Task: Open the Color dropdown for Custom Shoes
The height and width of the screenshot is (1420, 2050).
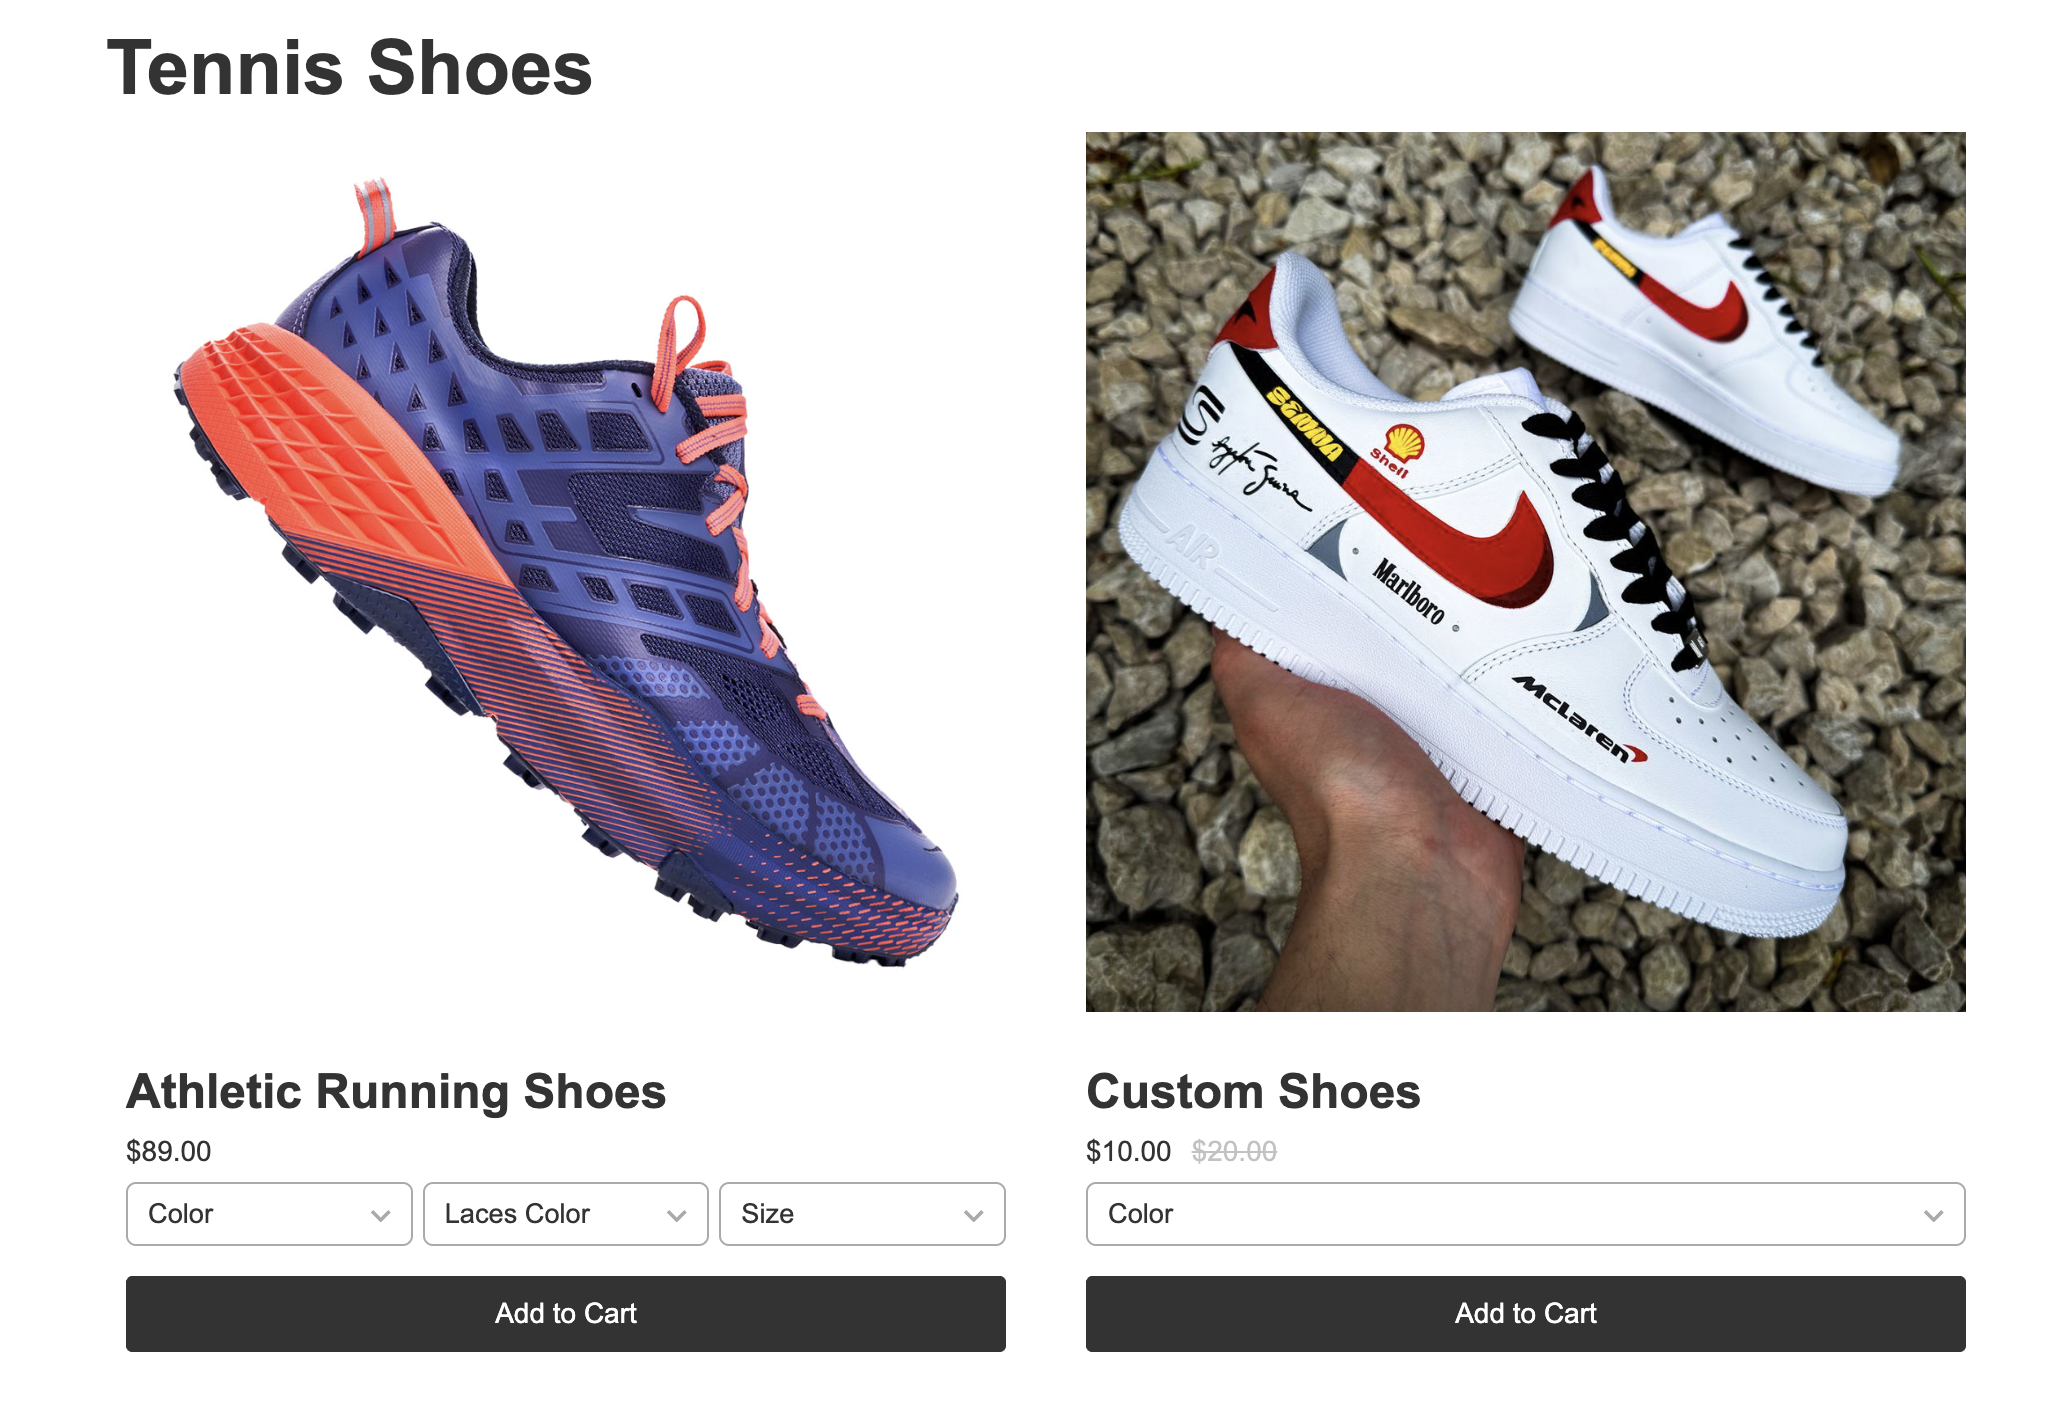Action: click(x=1526, y=1214)
